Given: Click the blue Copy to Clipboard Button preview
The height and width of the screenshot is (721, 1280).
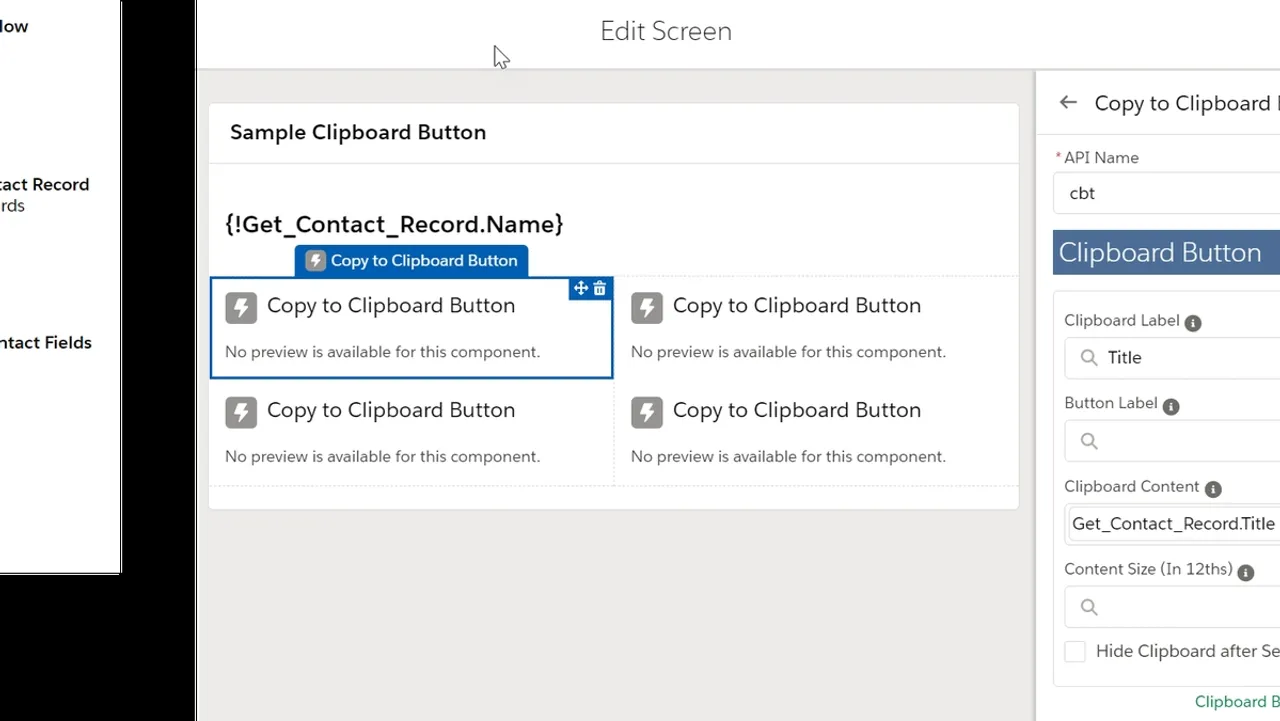Looking at the screenshot, I should point(412,260).
